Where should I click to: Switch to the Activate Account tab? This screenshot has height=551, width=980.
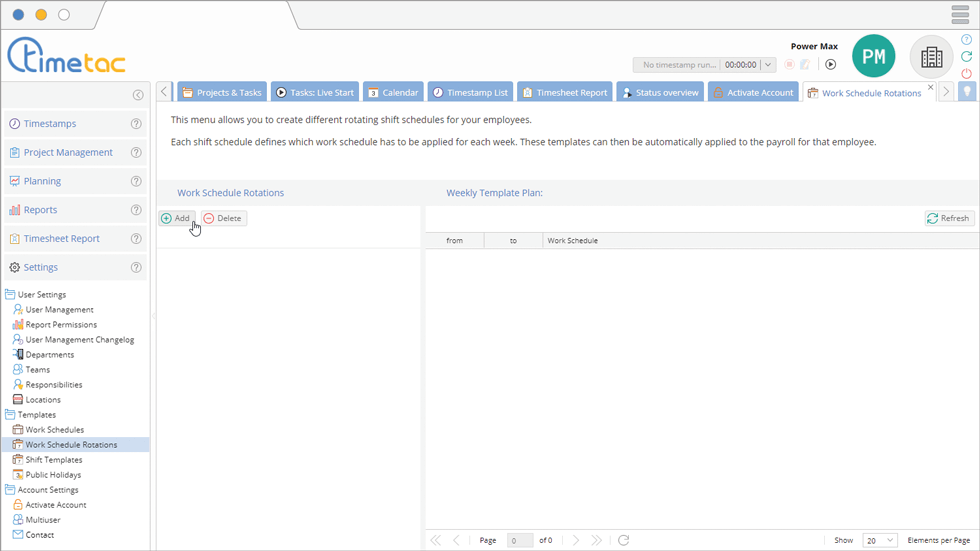click(x=753, y=92)
